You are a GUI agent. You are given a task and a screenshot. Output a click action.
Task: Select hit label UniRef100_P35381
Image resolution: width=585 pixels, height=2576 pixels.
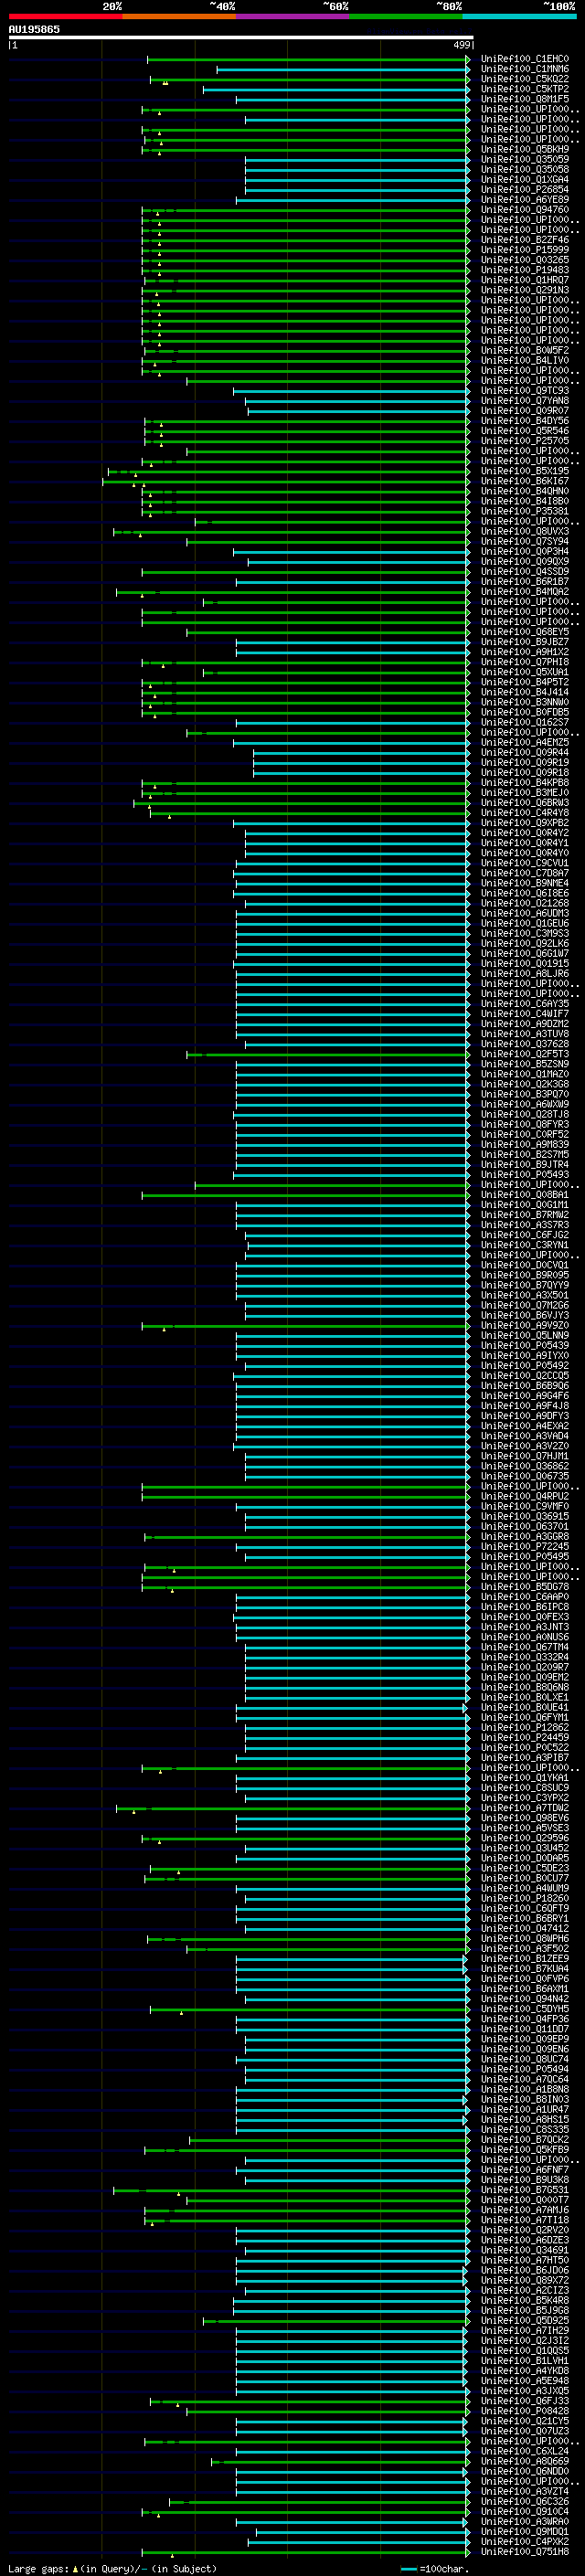[x=524, y=511]
